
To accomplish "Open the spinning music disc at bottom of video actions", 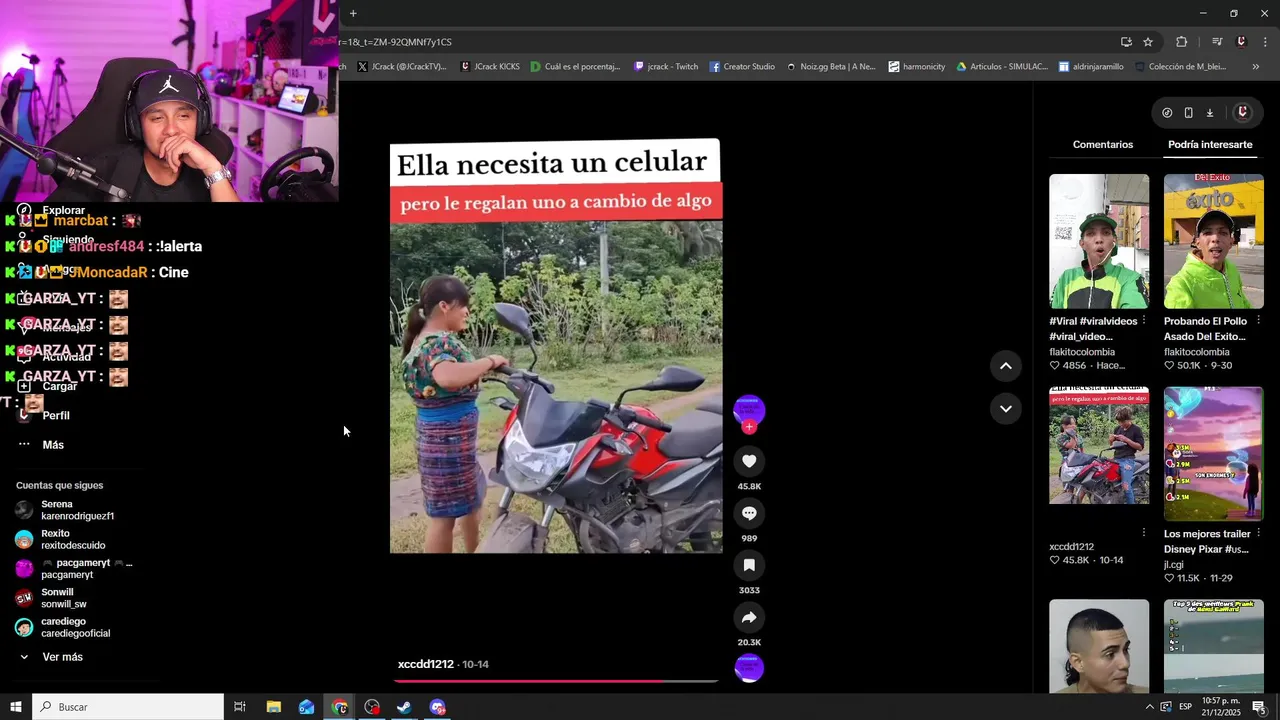I will coord(749,668).
